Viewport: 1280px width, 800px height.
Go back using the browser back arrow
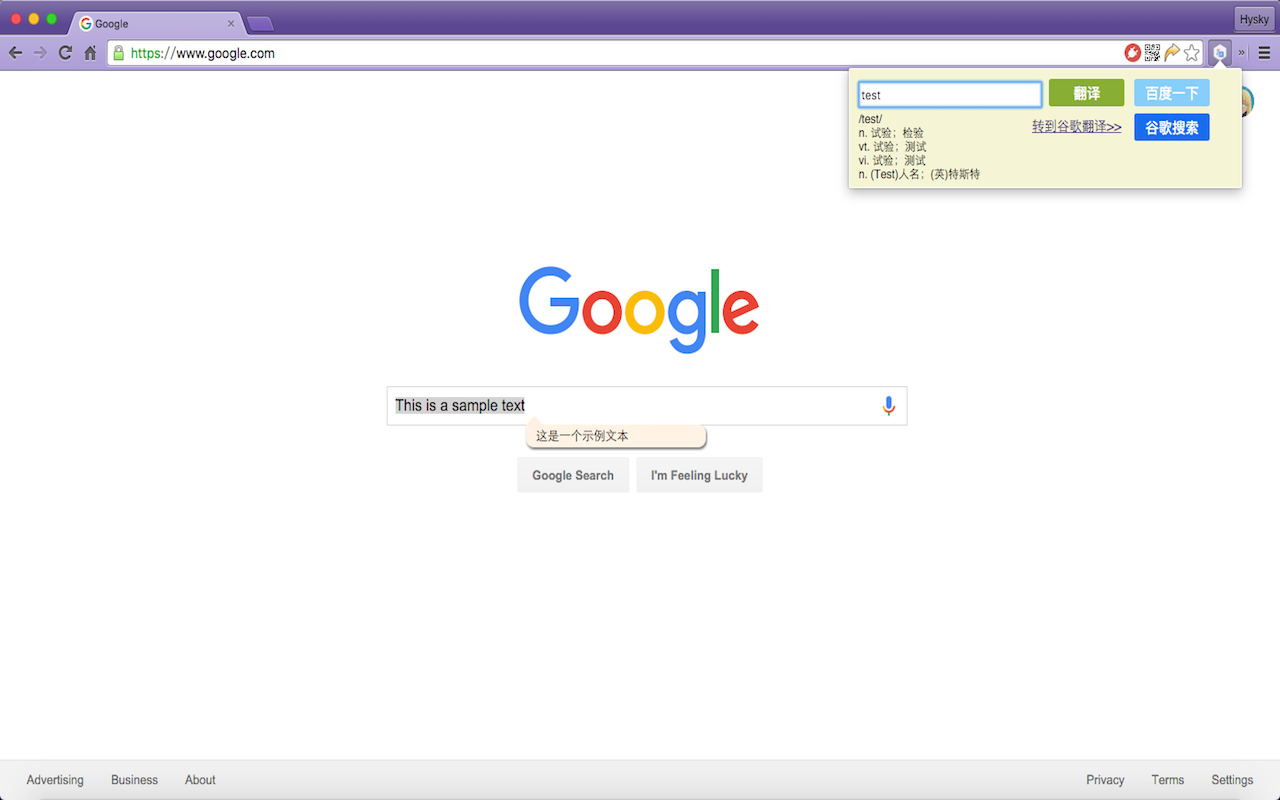pos(15,53)
